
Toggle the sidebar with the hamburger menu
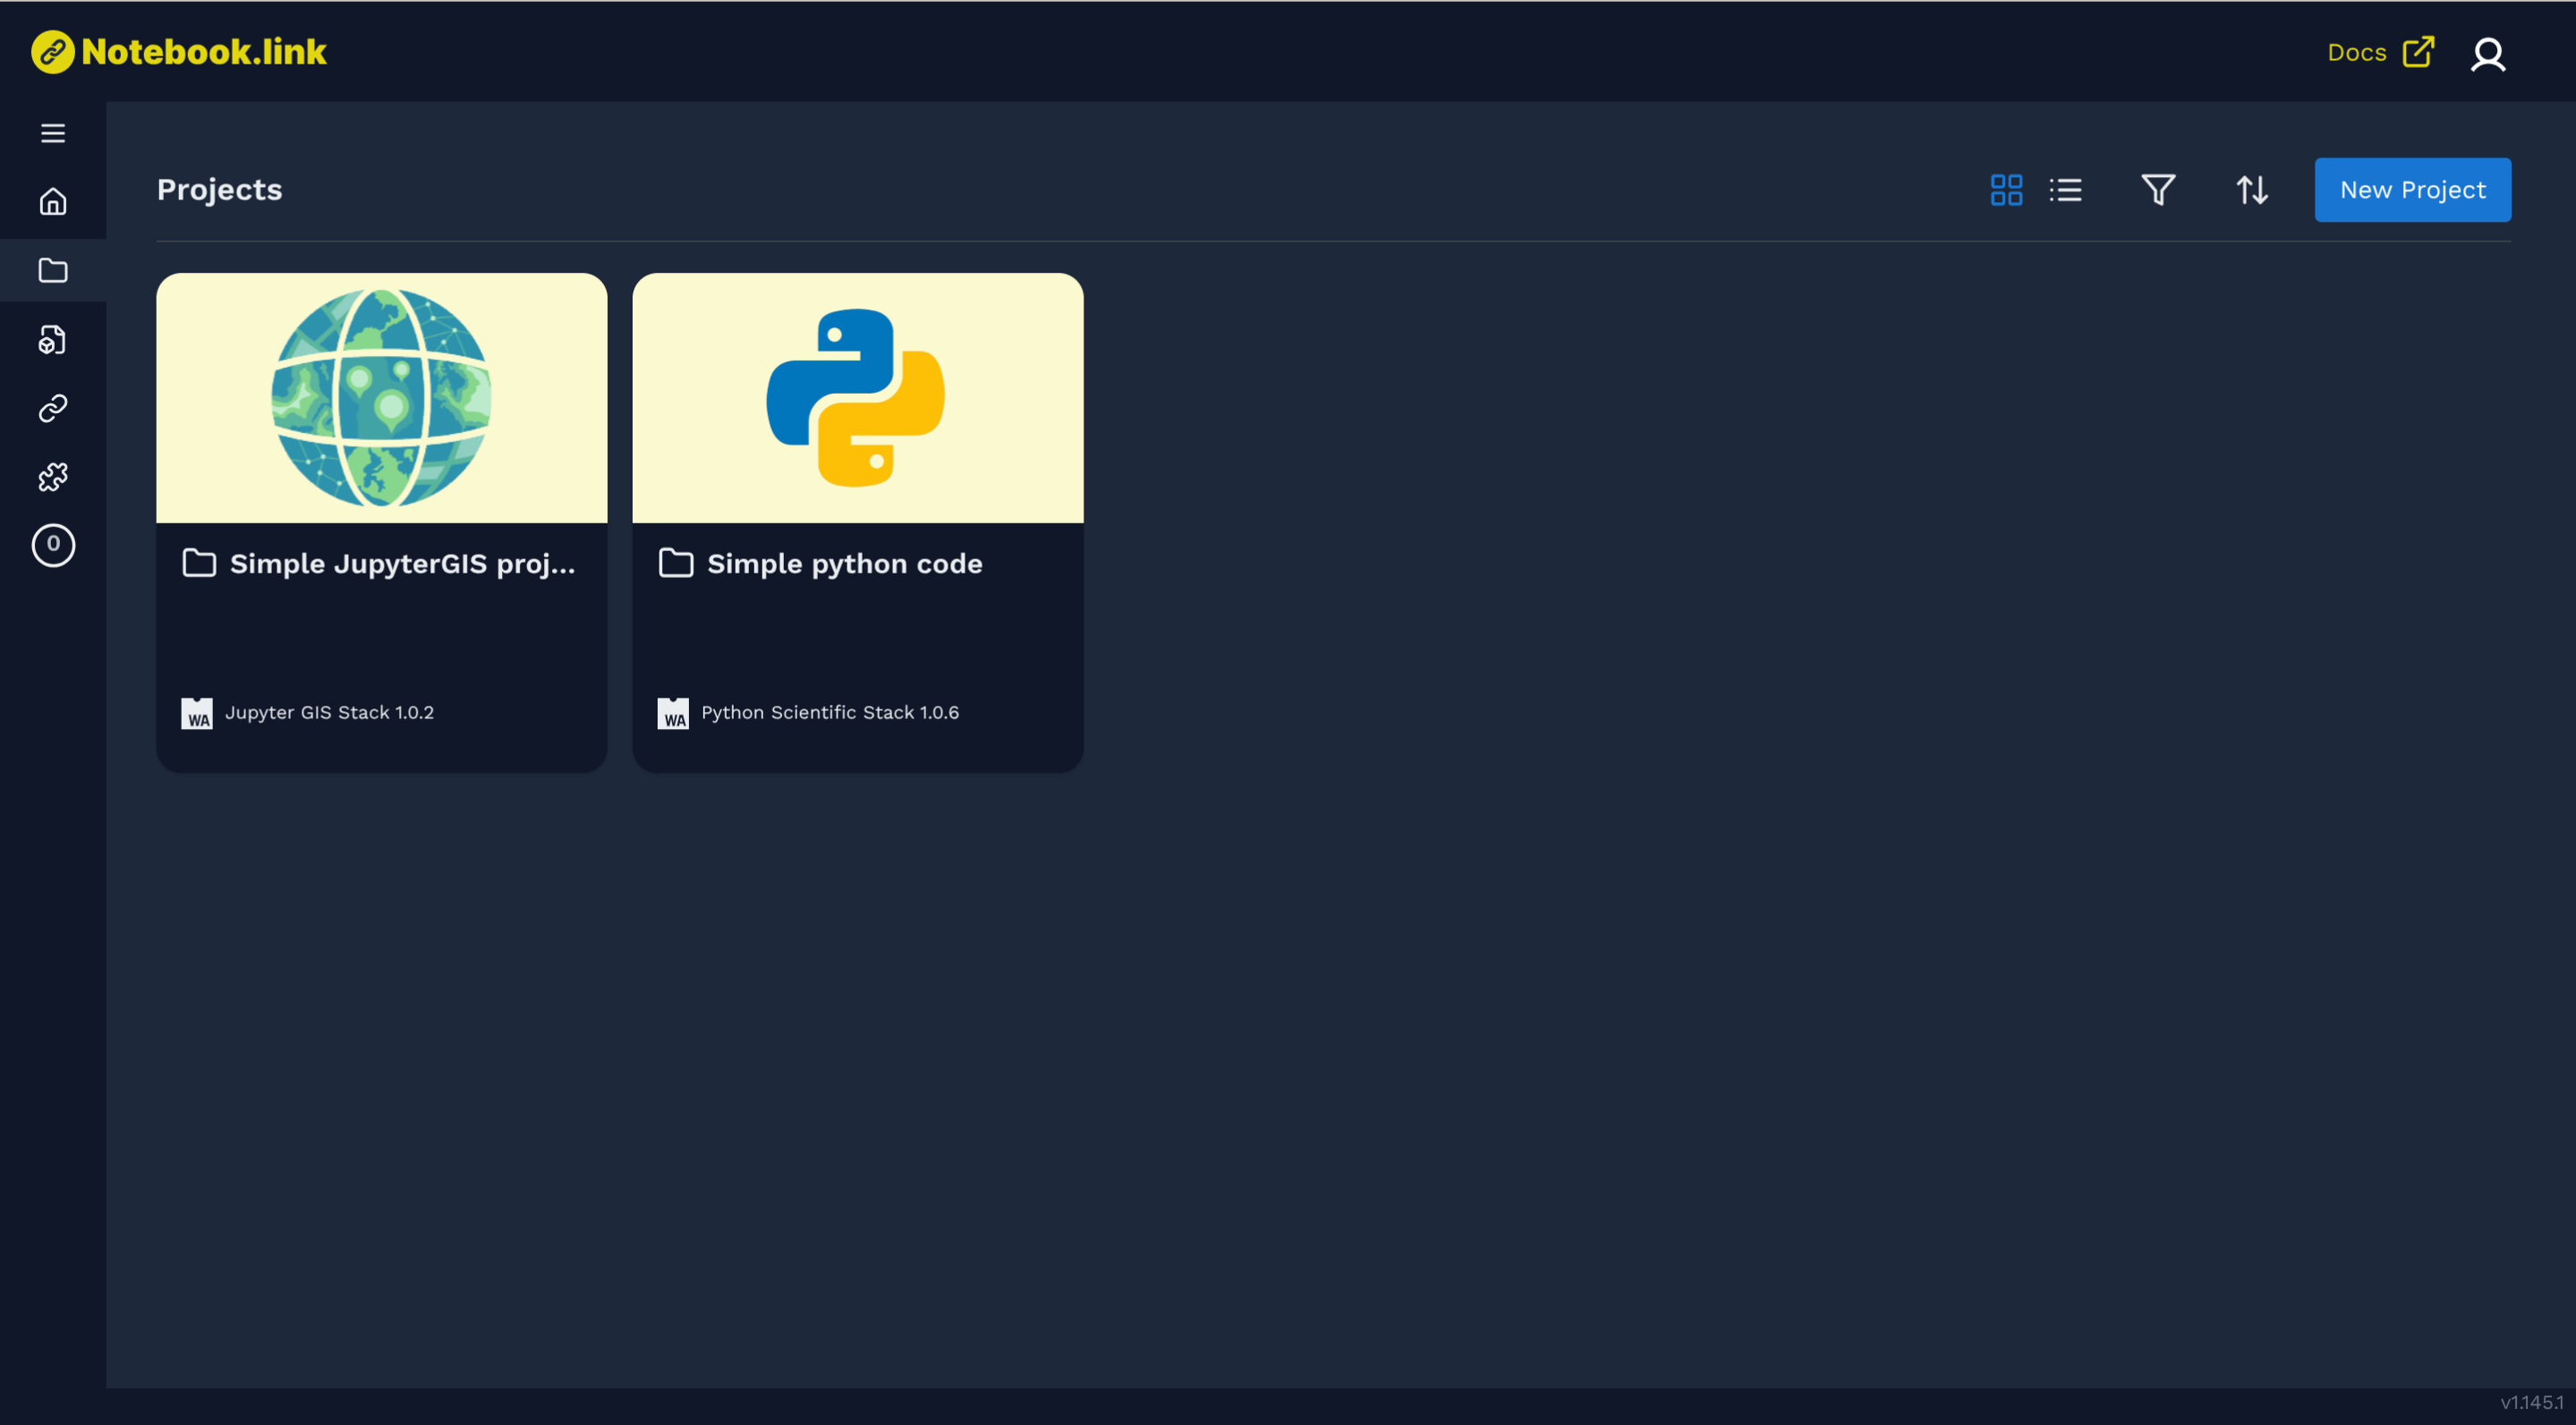(x=53, y=132)
